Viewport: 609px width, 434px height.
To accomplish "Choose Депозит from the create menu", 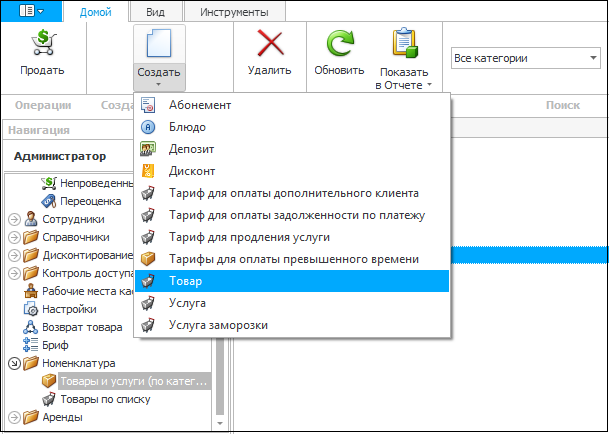I will pyautogui.click(x=292, y=149).
